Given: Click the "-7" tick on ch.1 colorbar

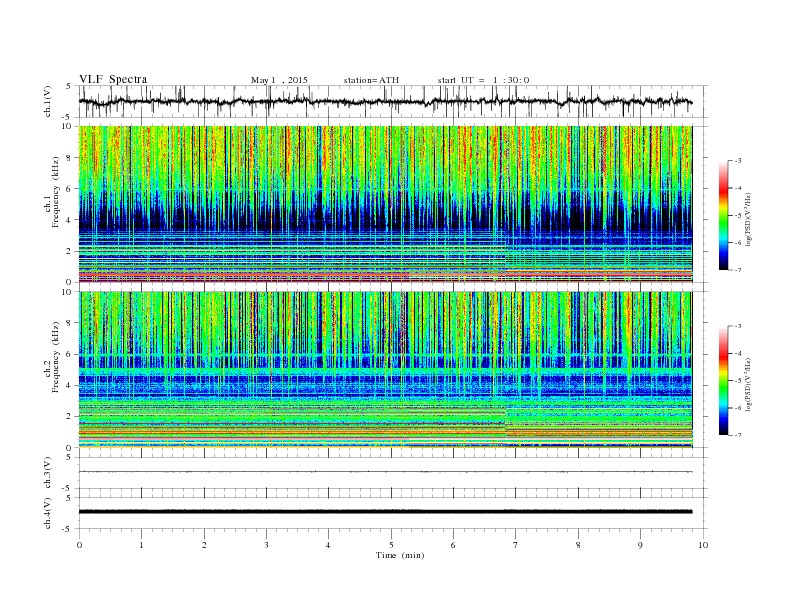Looking at the screenshot, I should (x=738, y=270).
